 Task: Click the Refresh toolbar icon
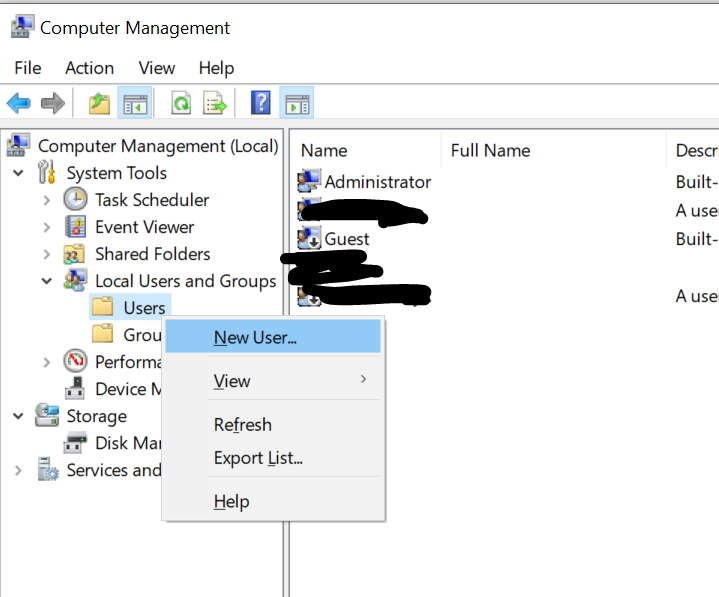[181, 103]
